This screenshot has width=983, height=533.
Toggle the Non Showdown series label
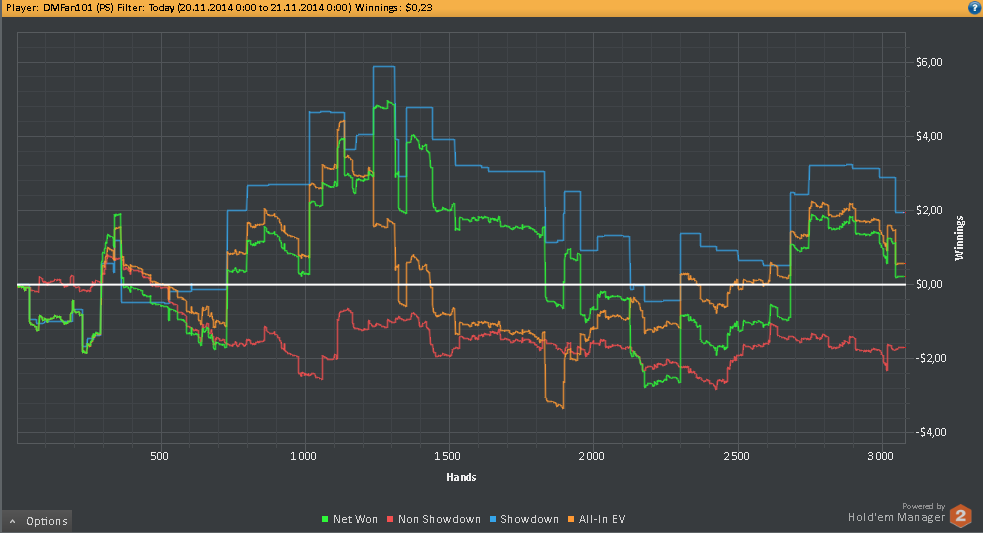tap(439, 519)
